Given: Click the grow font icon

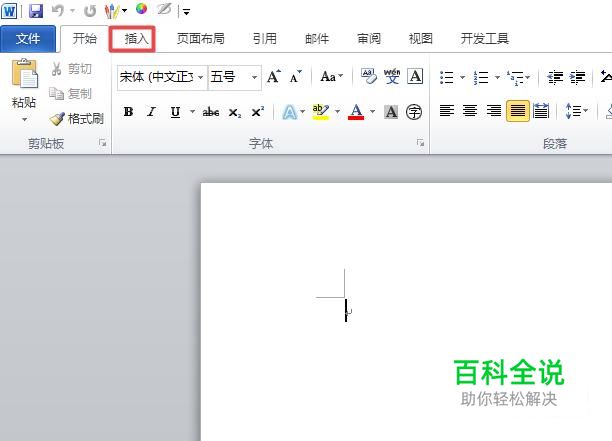Looking at the screenshot, I should point(273,76).
